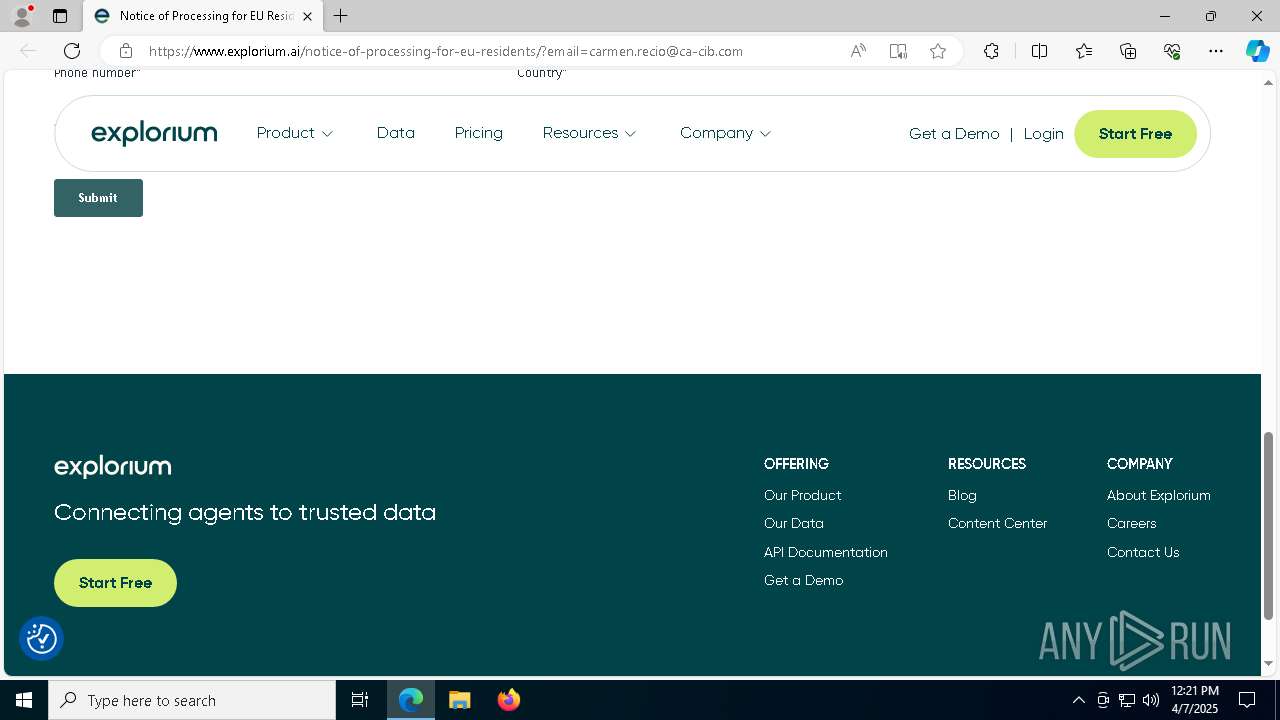This screenshot has height=720, width=1280.
Task: Click footer Start Free button
Action: pyautogui.click(x=115, y=583)
